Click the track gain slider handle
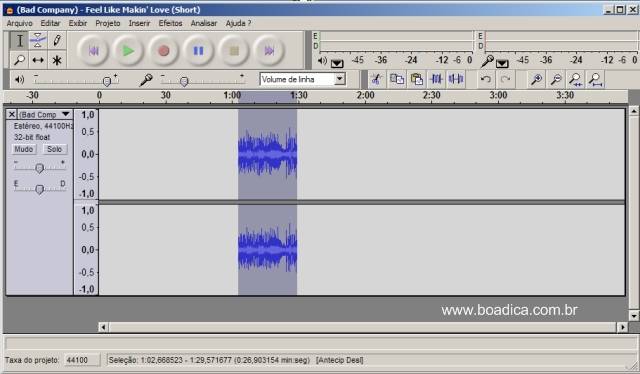This screenshot has height=374, width=640. [39, 168]
